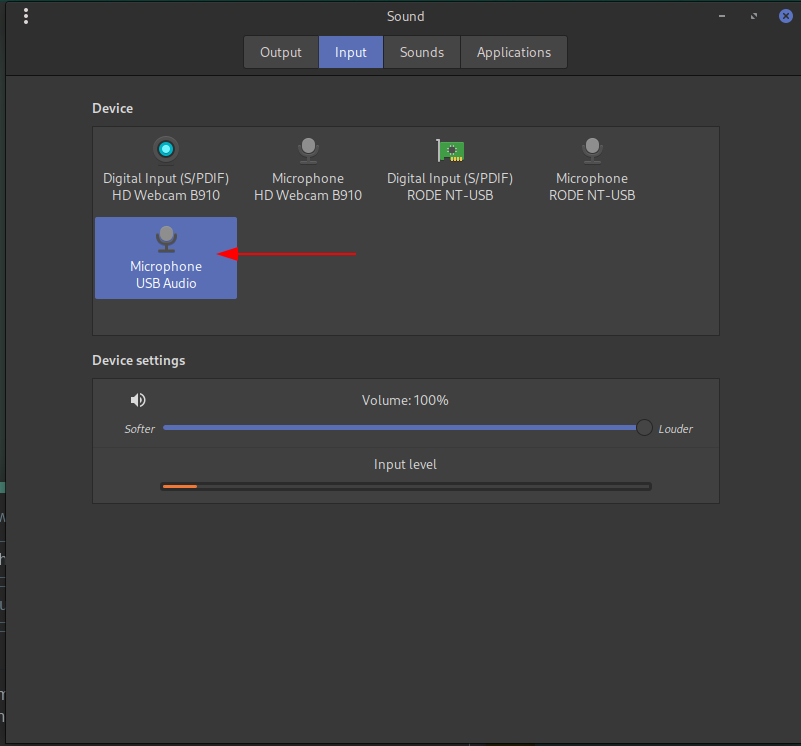This screenshot has width=801, height=746.
Task: Select Digital Input HD Webcam B910 device
Action: (x=166, y=170)
